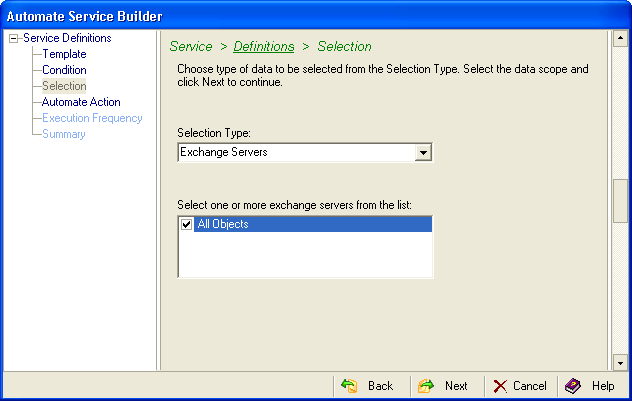Click the scrollbar down arrow
Image resolution: width=632 pixels, height=401 pixels.
(x=620, y=363)
